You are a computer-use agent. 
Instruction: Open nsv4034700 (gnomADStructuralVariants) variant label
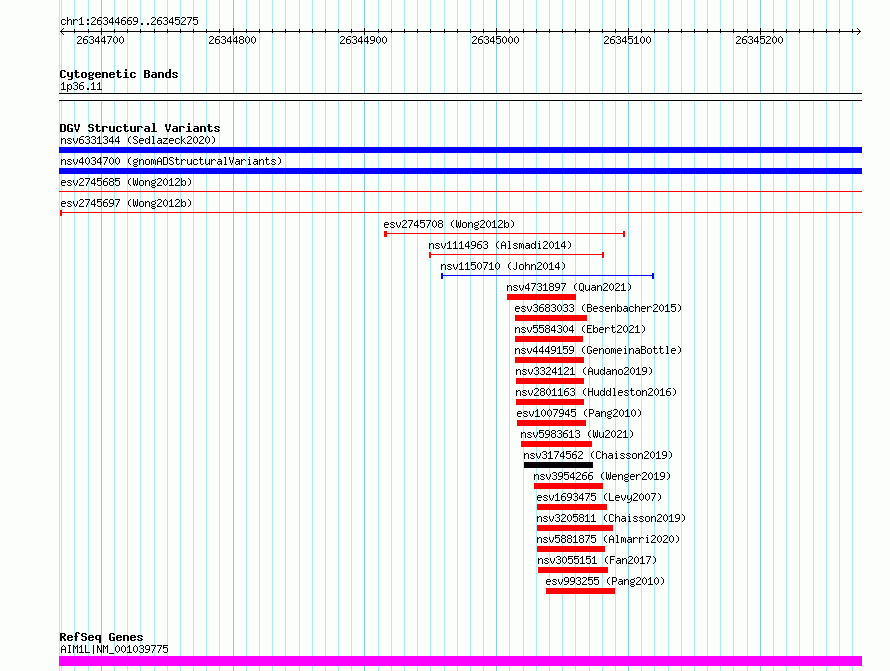171,161
